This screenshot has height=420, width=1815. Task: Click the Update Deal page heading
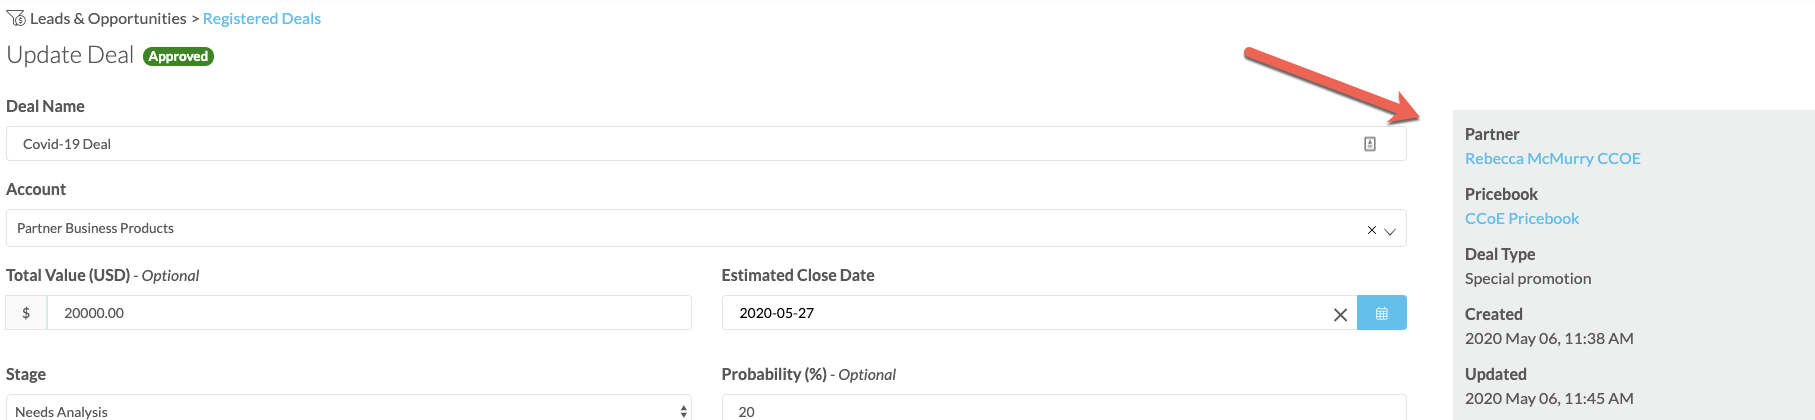coord(70,55)
